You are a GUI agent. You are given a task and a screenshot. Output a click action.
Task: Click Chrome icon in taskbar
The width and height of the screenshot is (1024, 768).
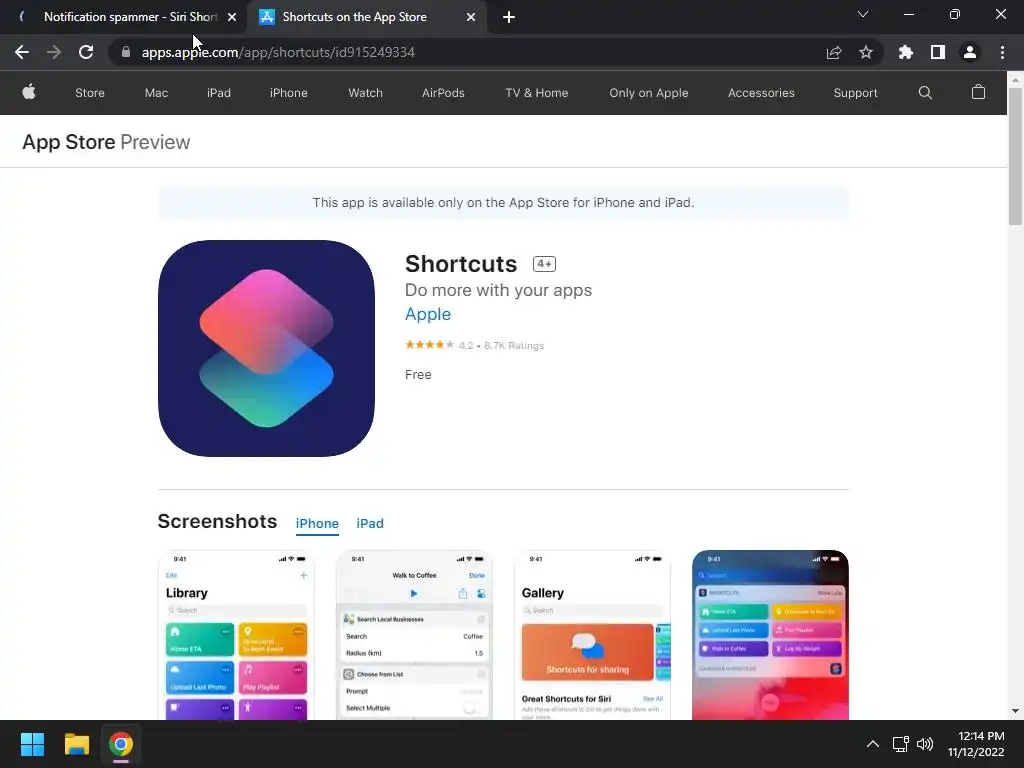(x=121, y=744)
